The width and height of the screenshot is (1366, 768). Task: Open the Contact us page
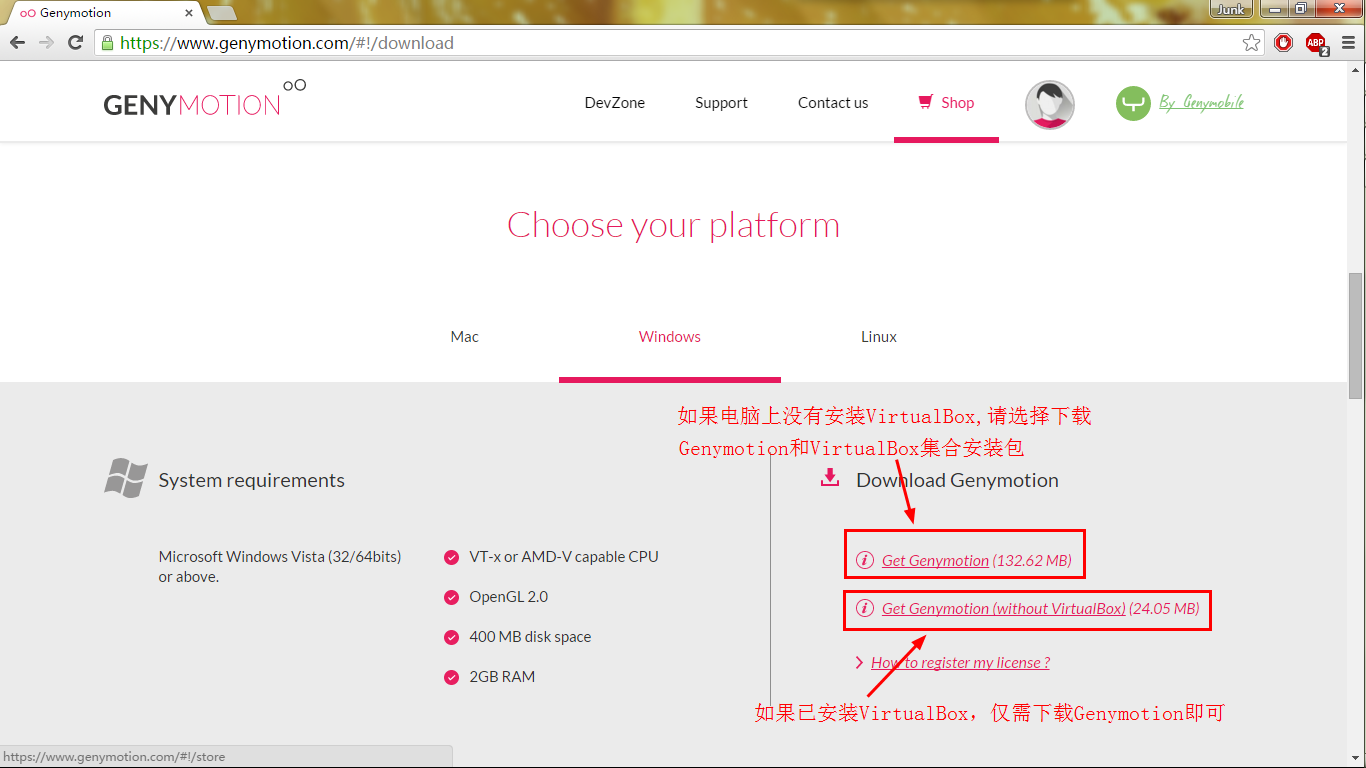[833, 103]
